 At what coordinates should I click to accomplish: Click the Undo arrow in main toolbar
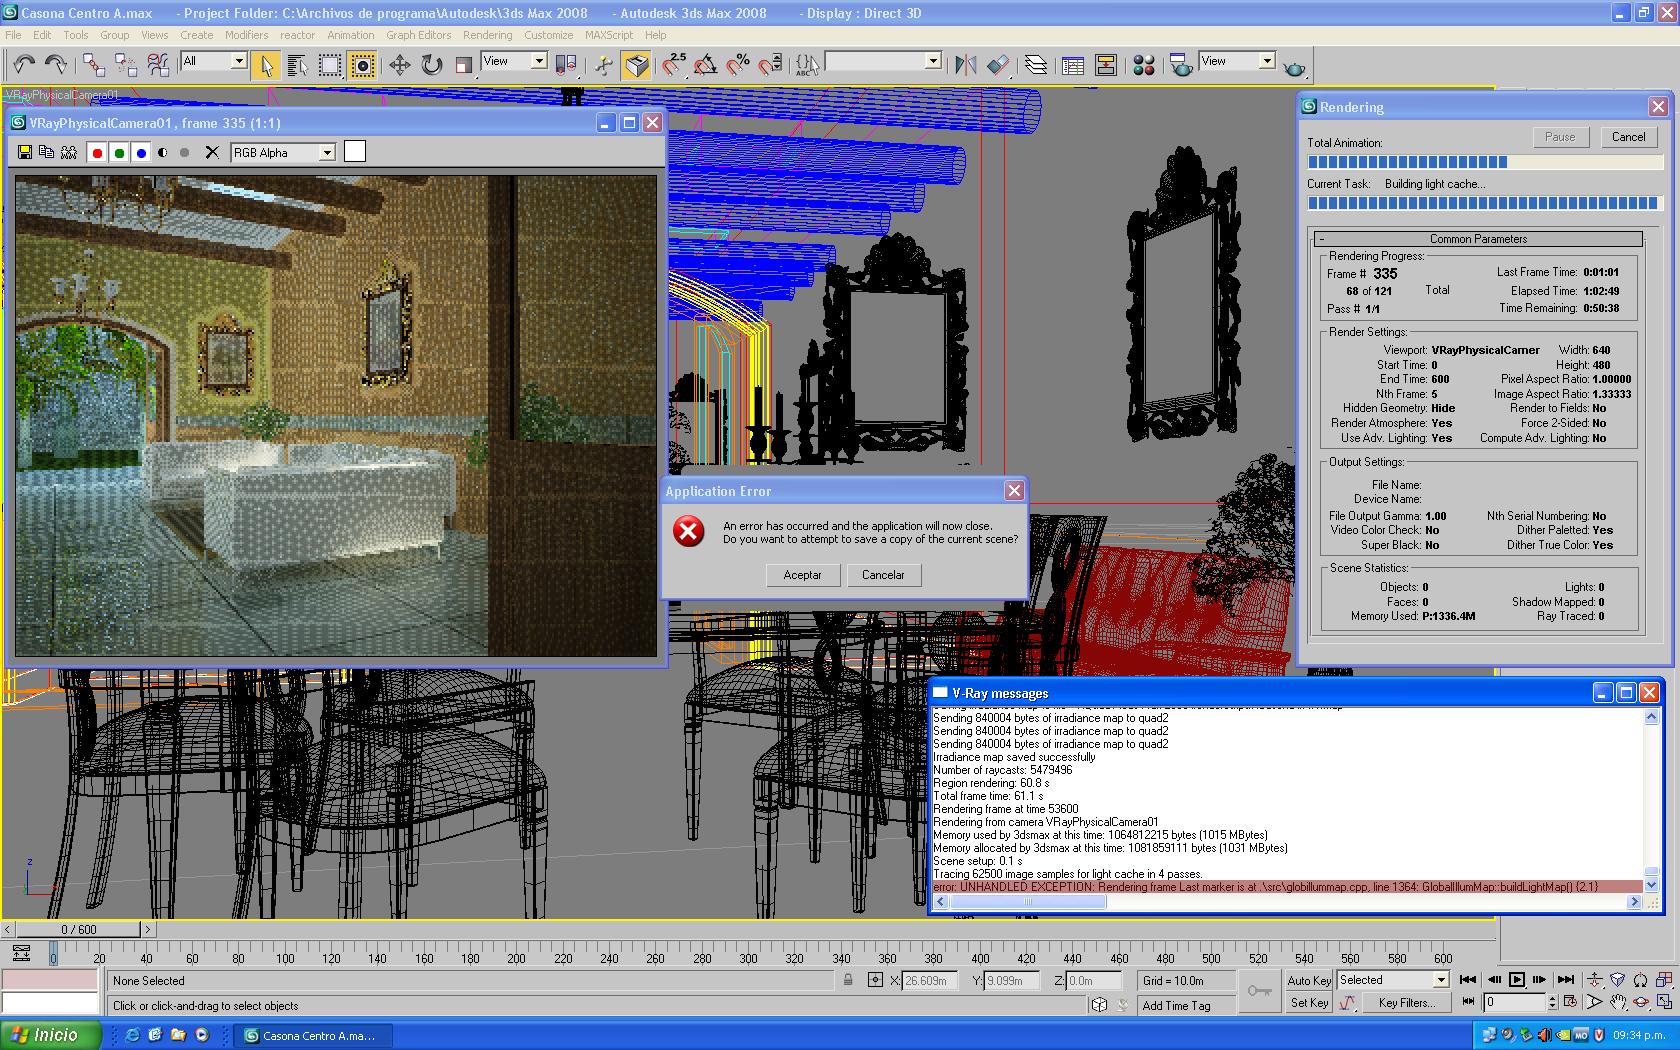click(24, 65)
